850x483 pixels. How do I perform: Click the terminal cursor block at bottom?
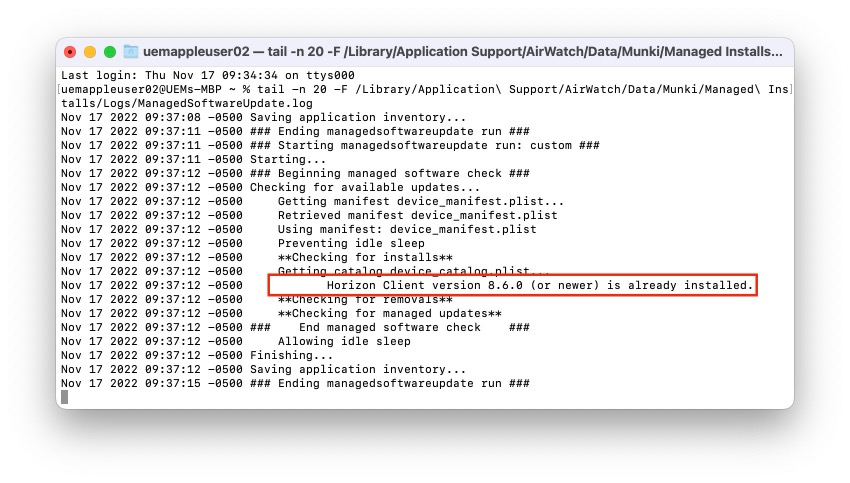click(x=65, y=397)
